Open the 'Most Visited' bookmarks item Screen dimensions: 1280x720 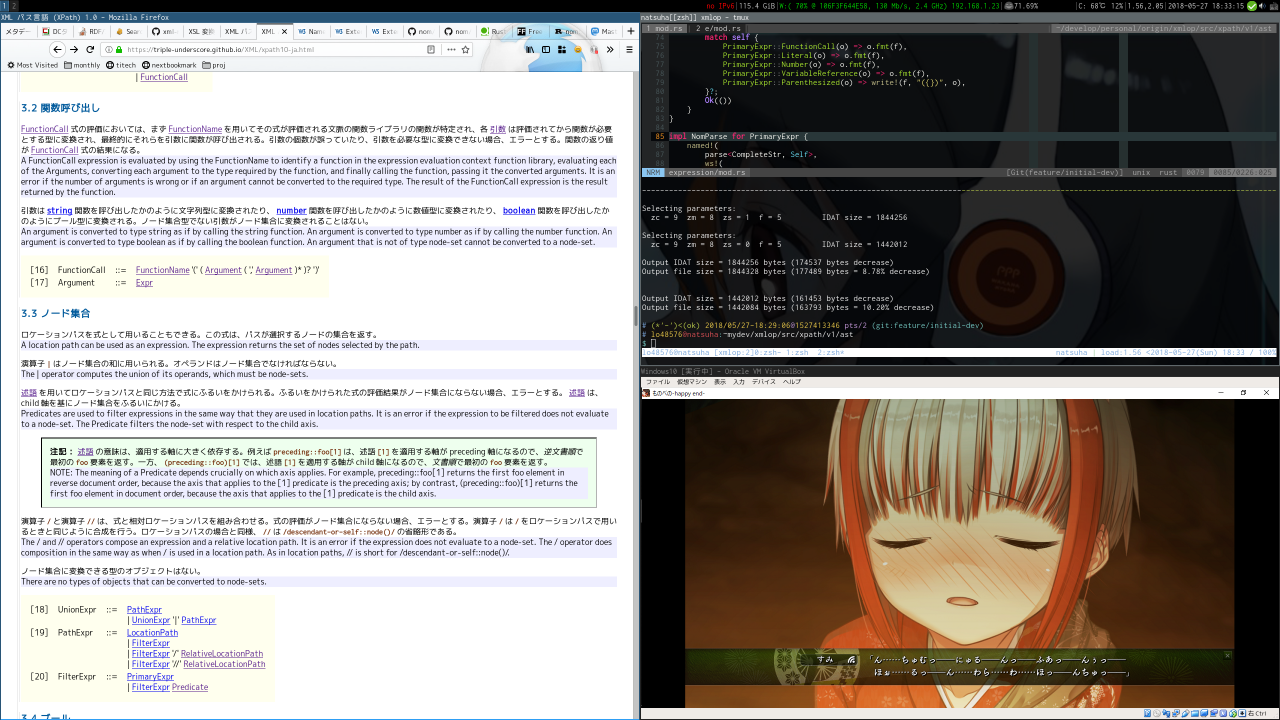tap(32, 65)
